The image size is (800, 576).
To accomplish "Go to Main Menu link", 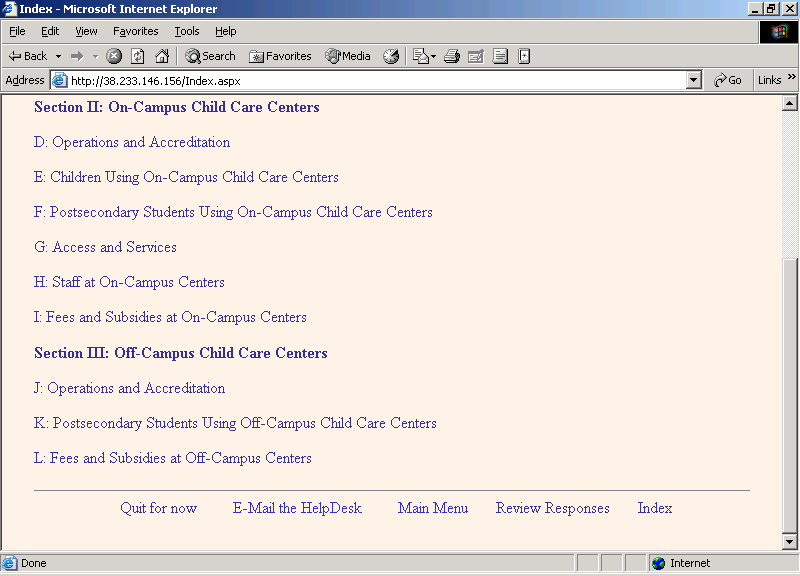I will point(433,508).
